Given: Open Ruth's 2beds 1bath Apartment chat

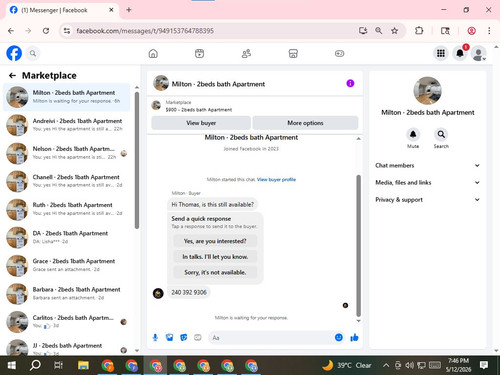Looking at the screenshot, I should pos(67,209).
